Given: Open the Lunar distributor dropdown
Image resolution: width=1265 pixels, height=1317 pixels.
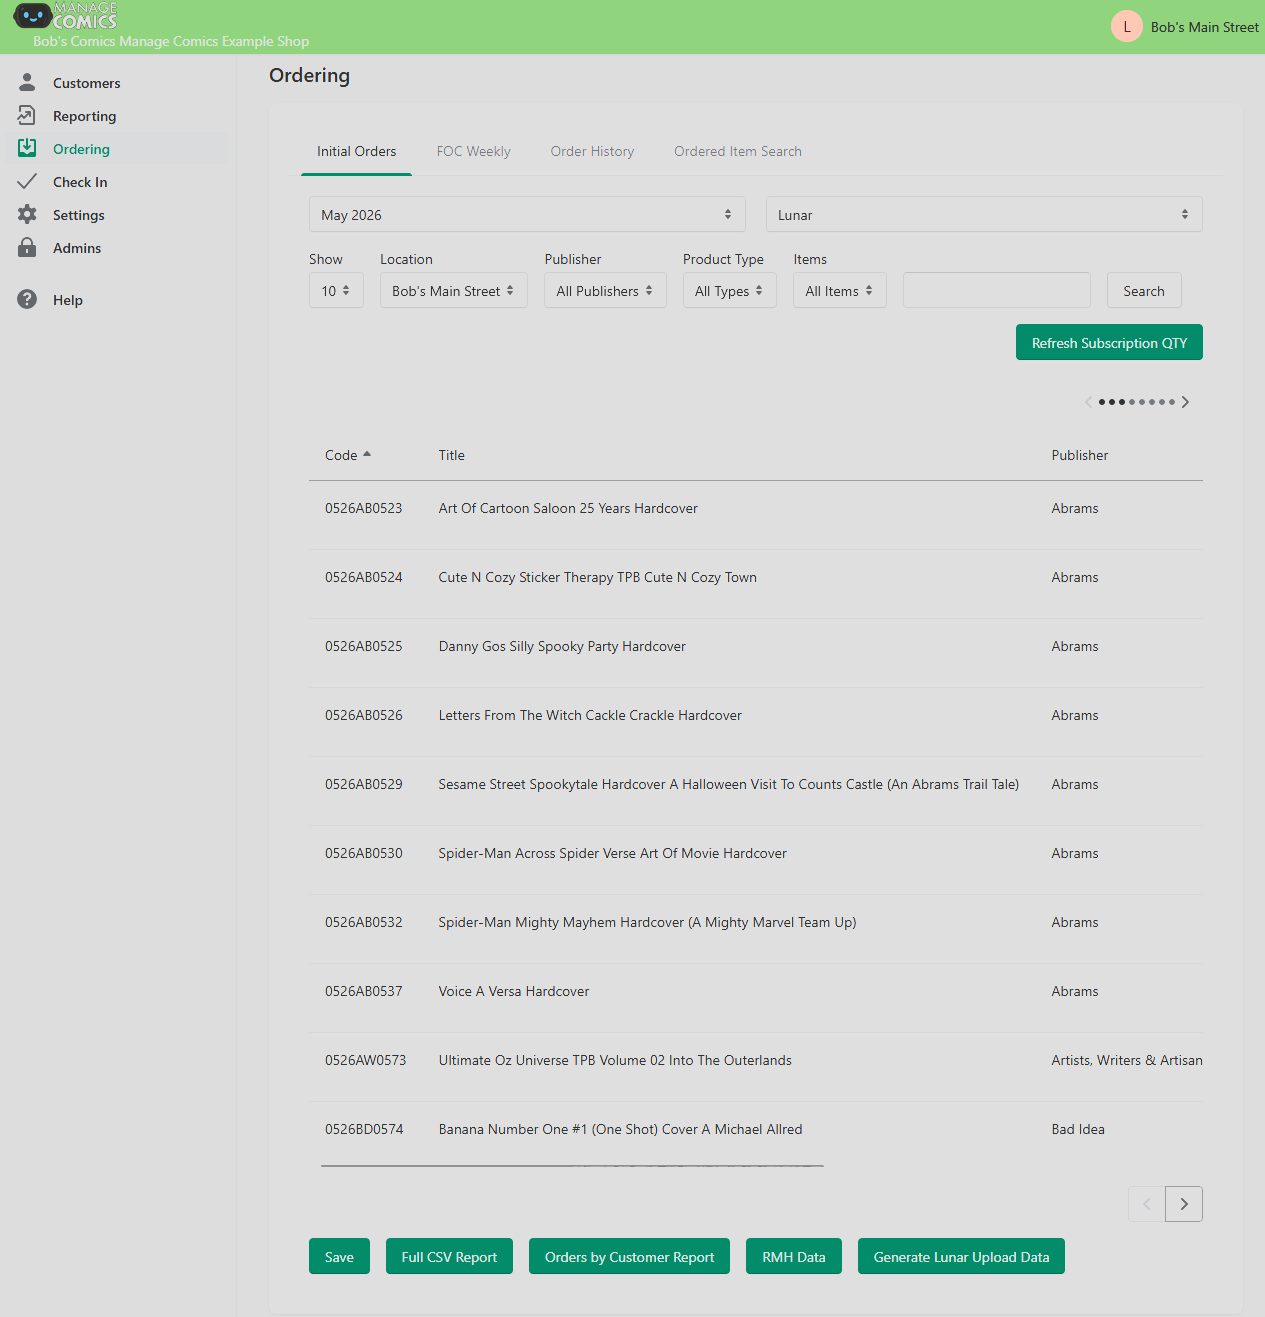Looking at the screenshot, I should (x=984, y=214).
